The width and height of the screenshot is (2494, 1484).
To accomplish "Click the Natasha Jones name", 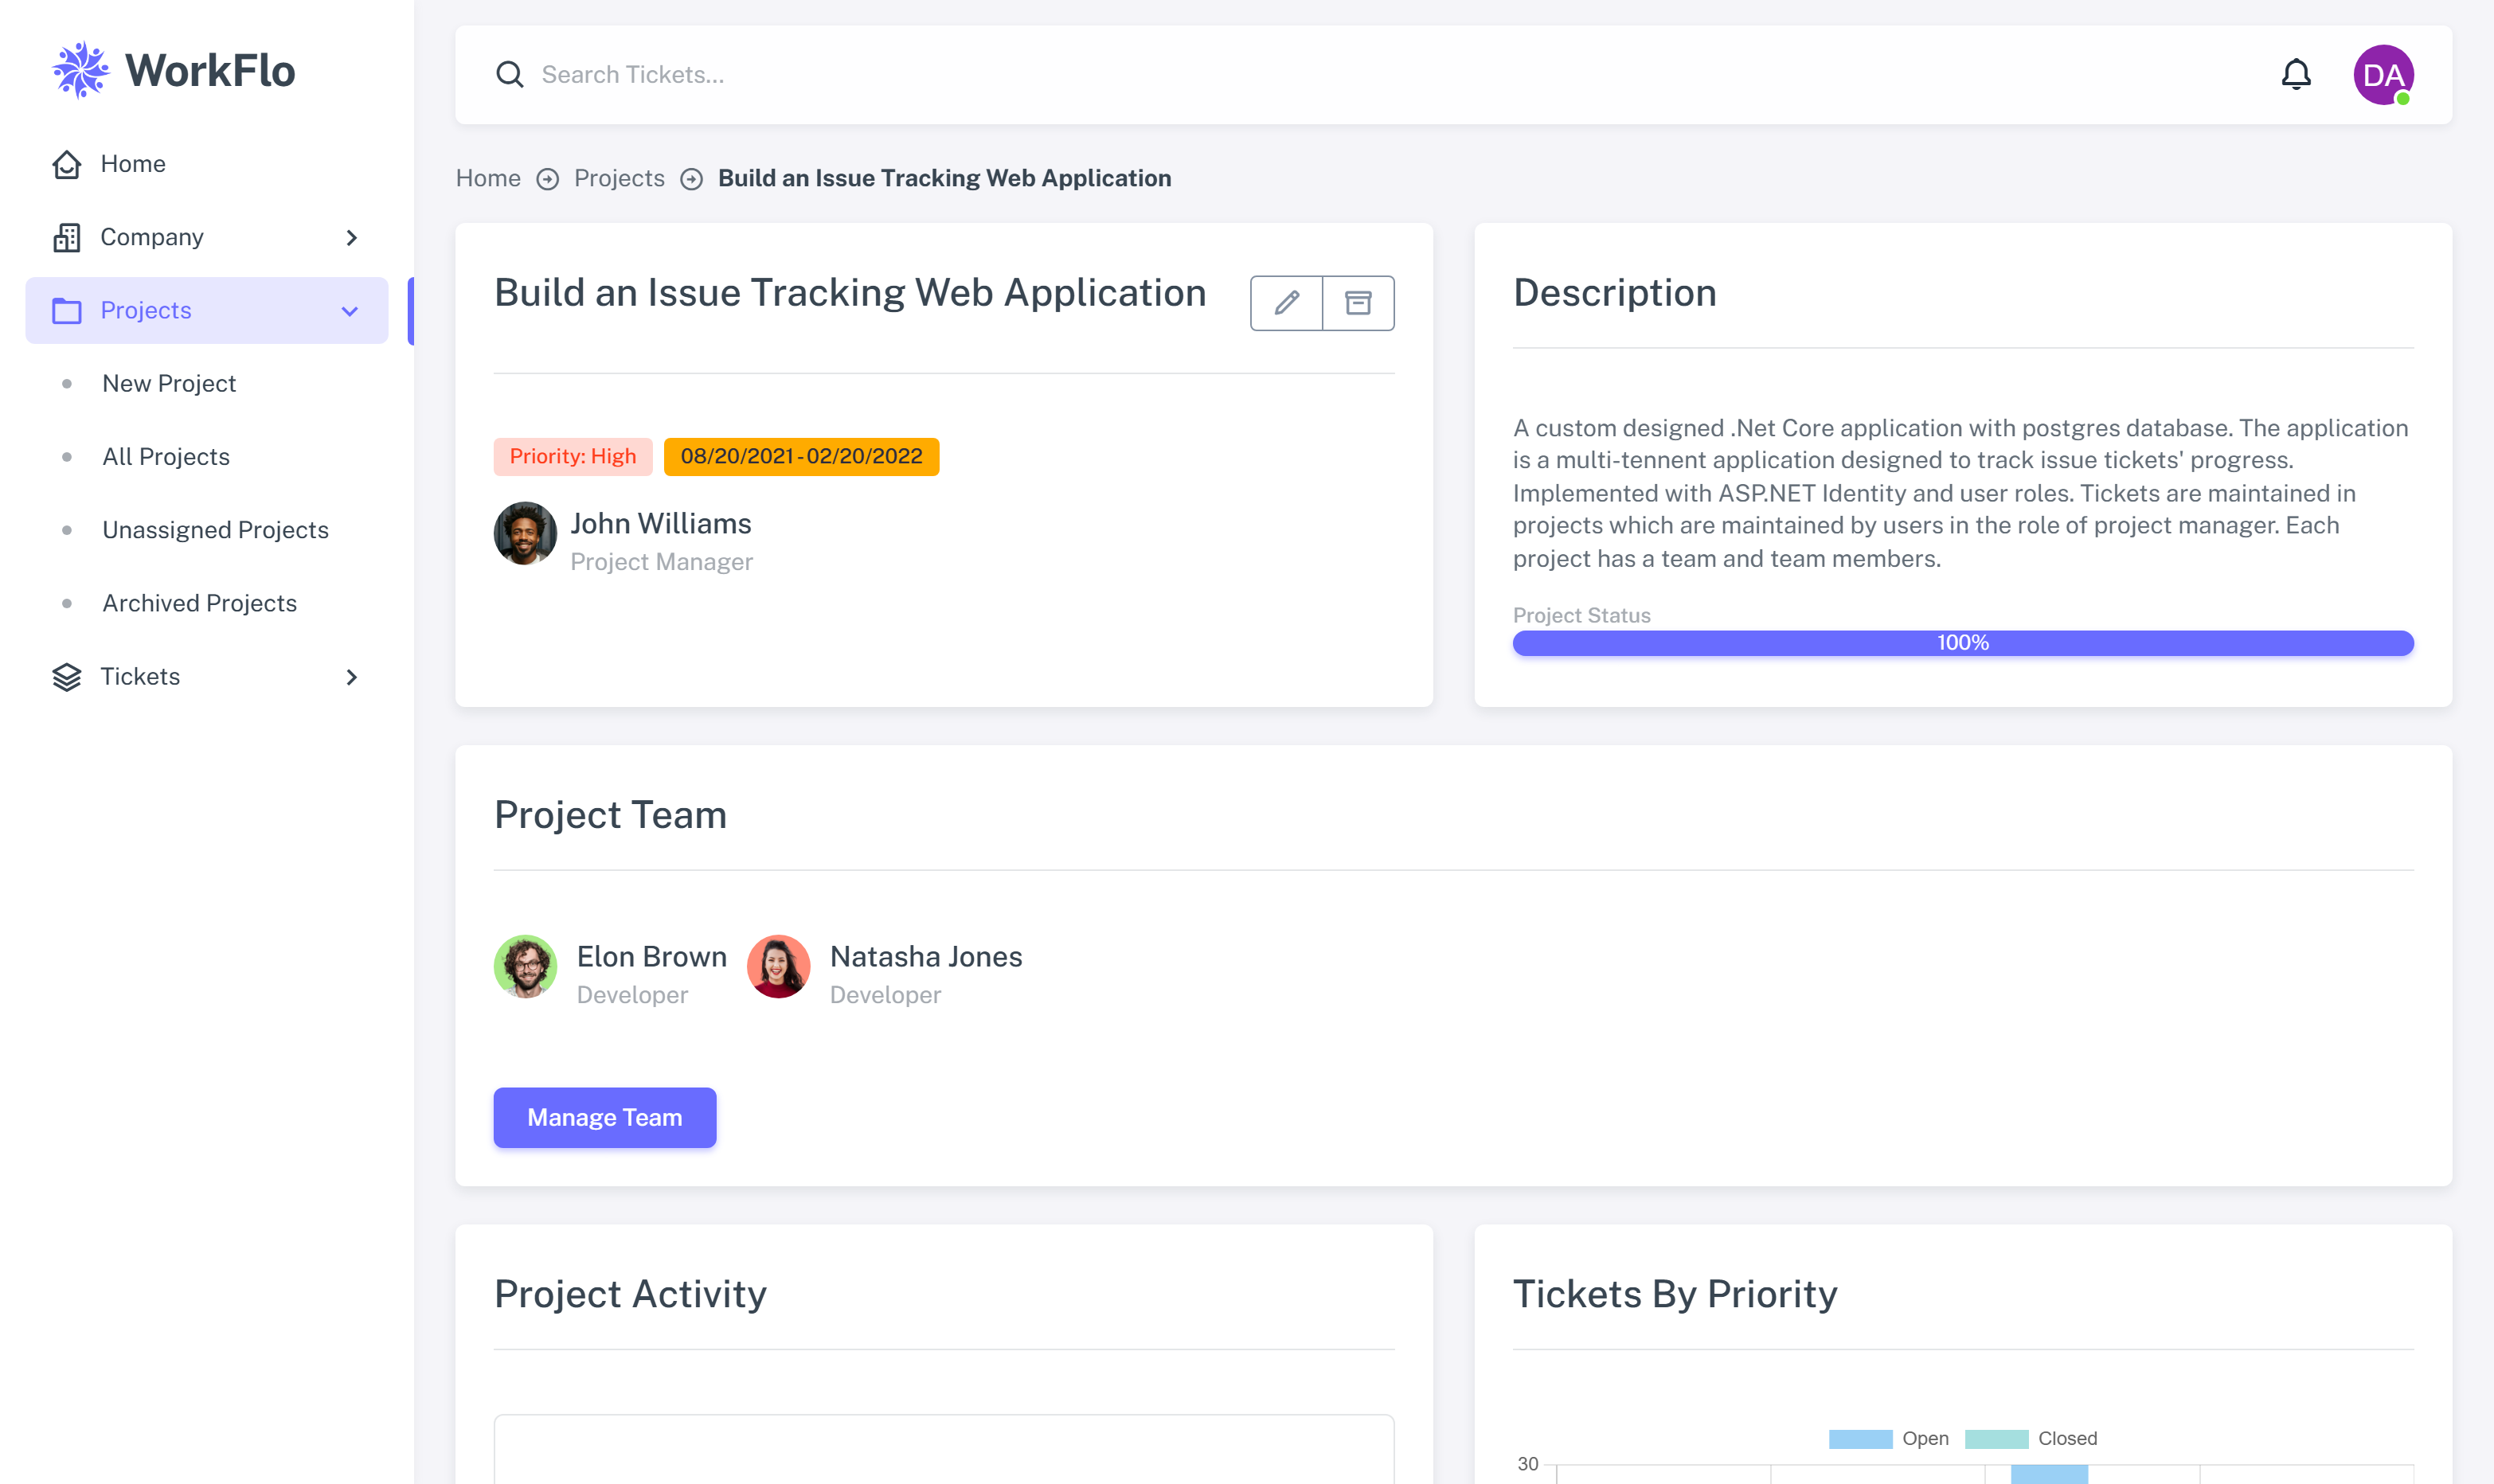I will pos(926,957).
